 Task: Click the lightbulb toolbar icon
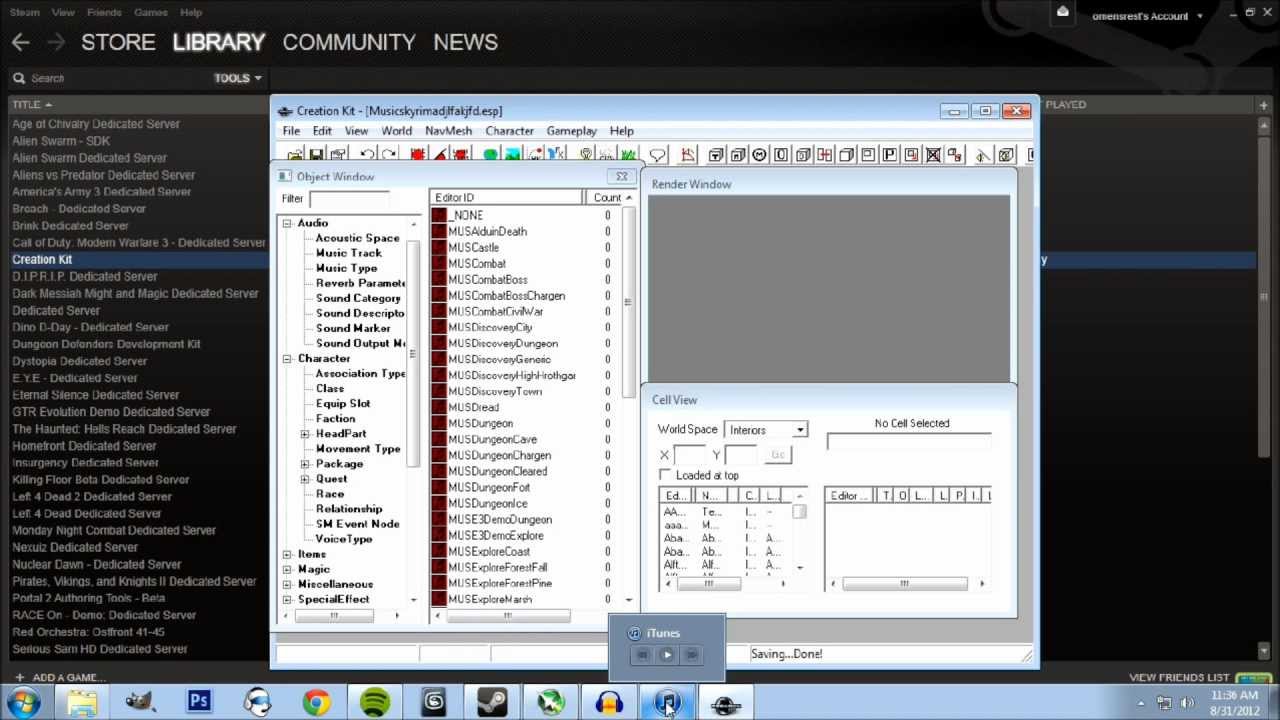[586, 155]
